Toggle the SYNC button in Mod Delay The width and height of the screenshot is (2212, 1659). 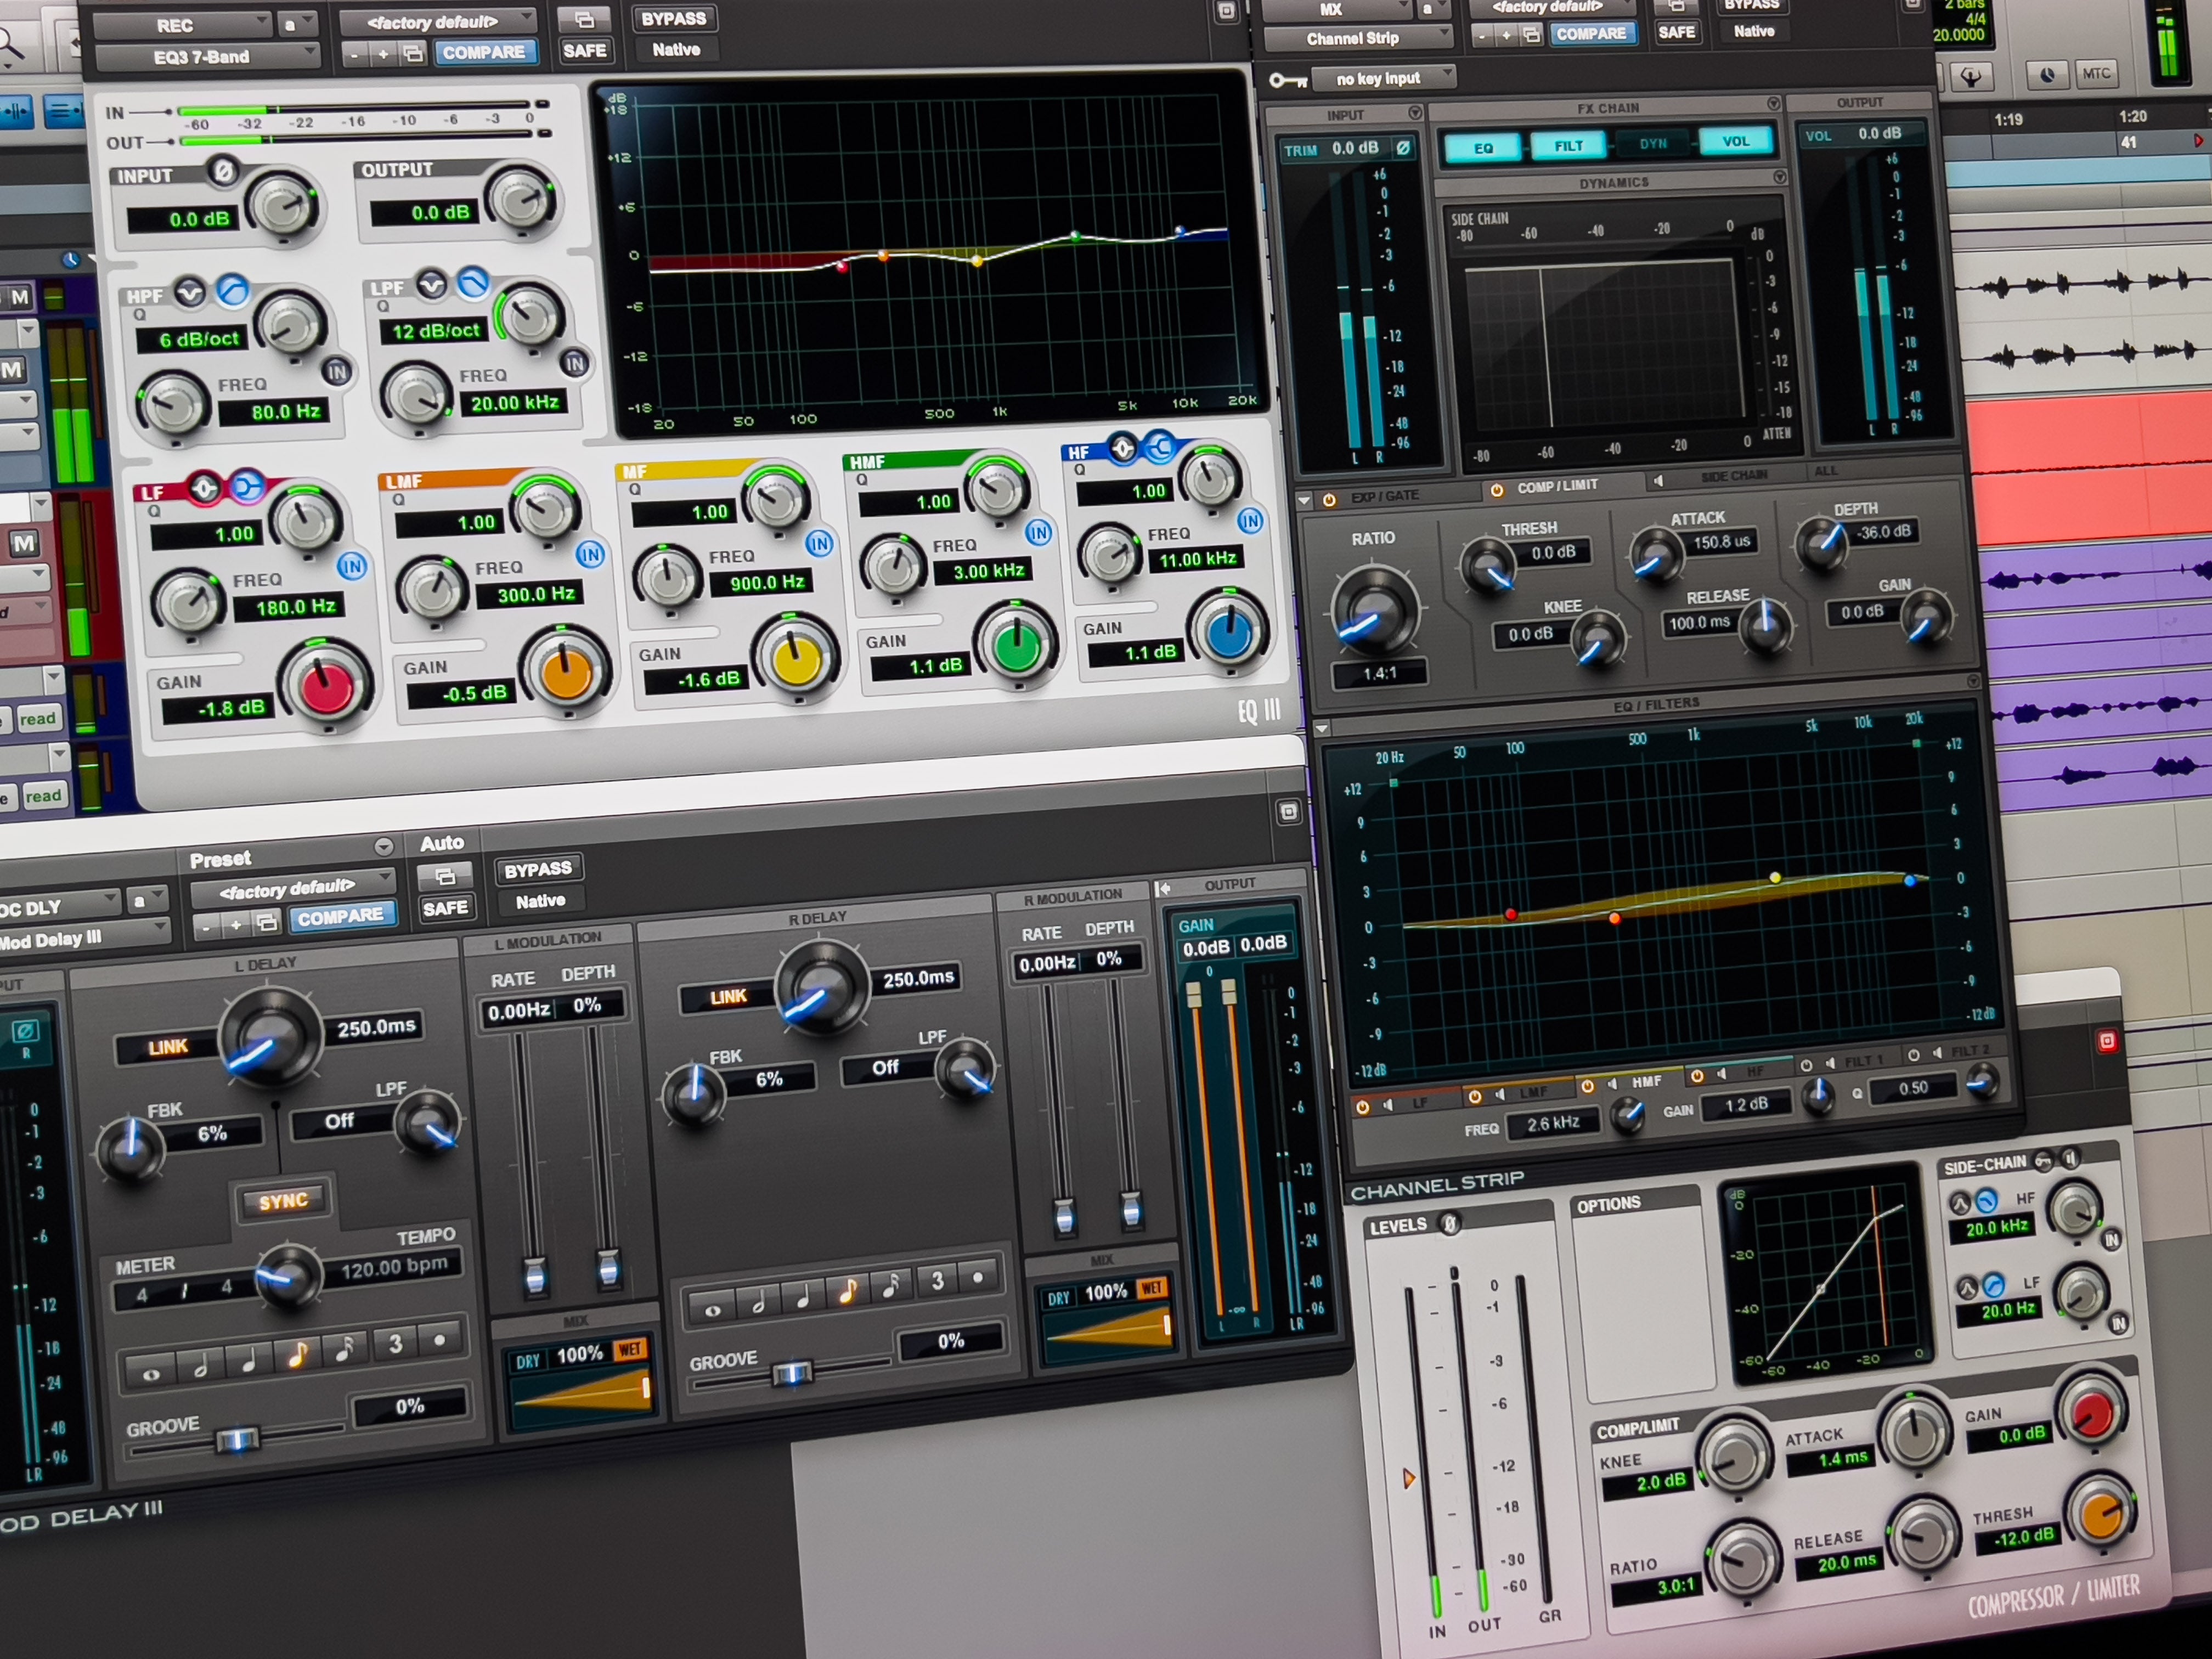pyautogui.click(x=283, y=1201)
